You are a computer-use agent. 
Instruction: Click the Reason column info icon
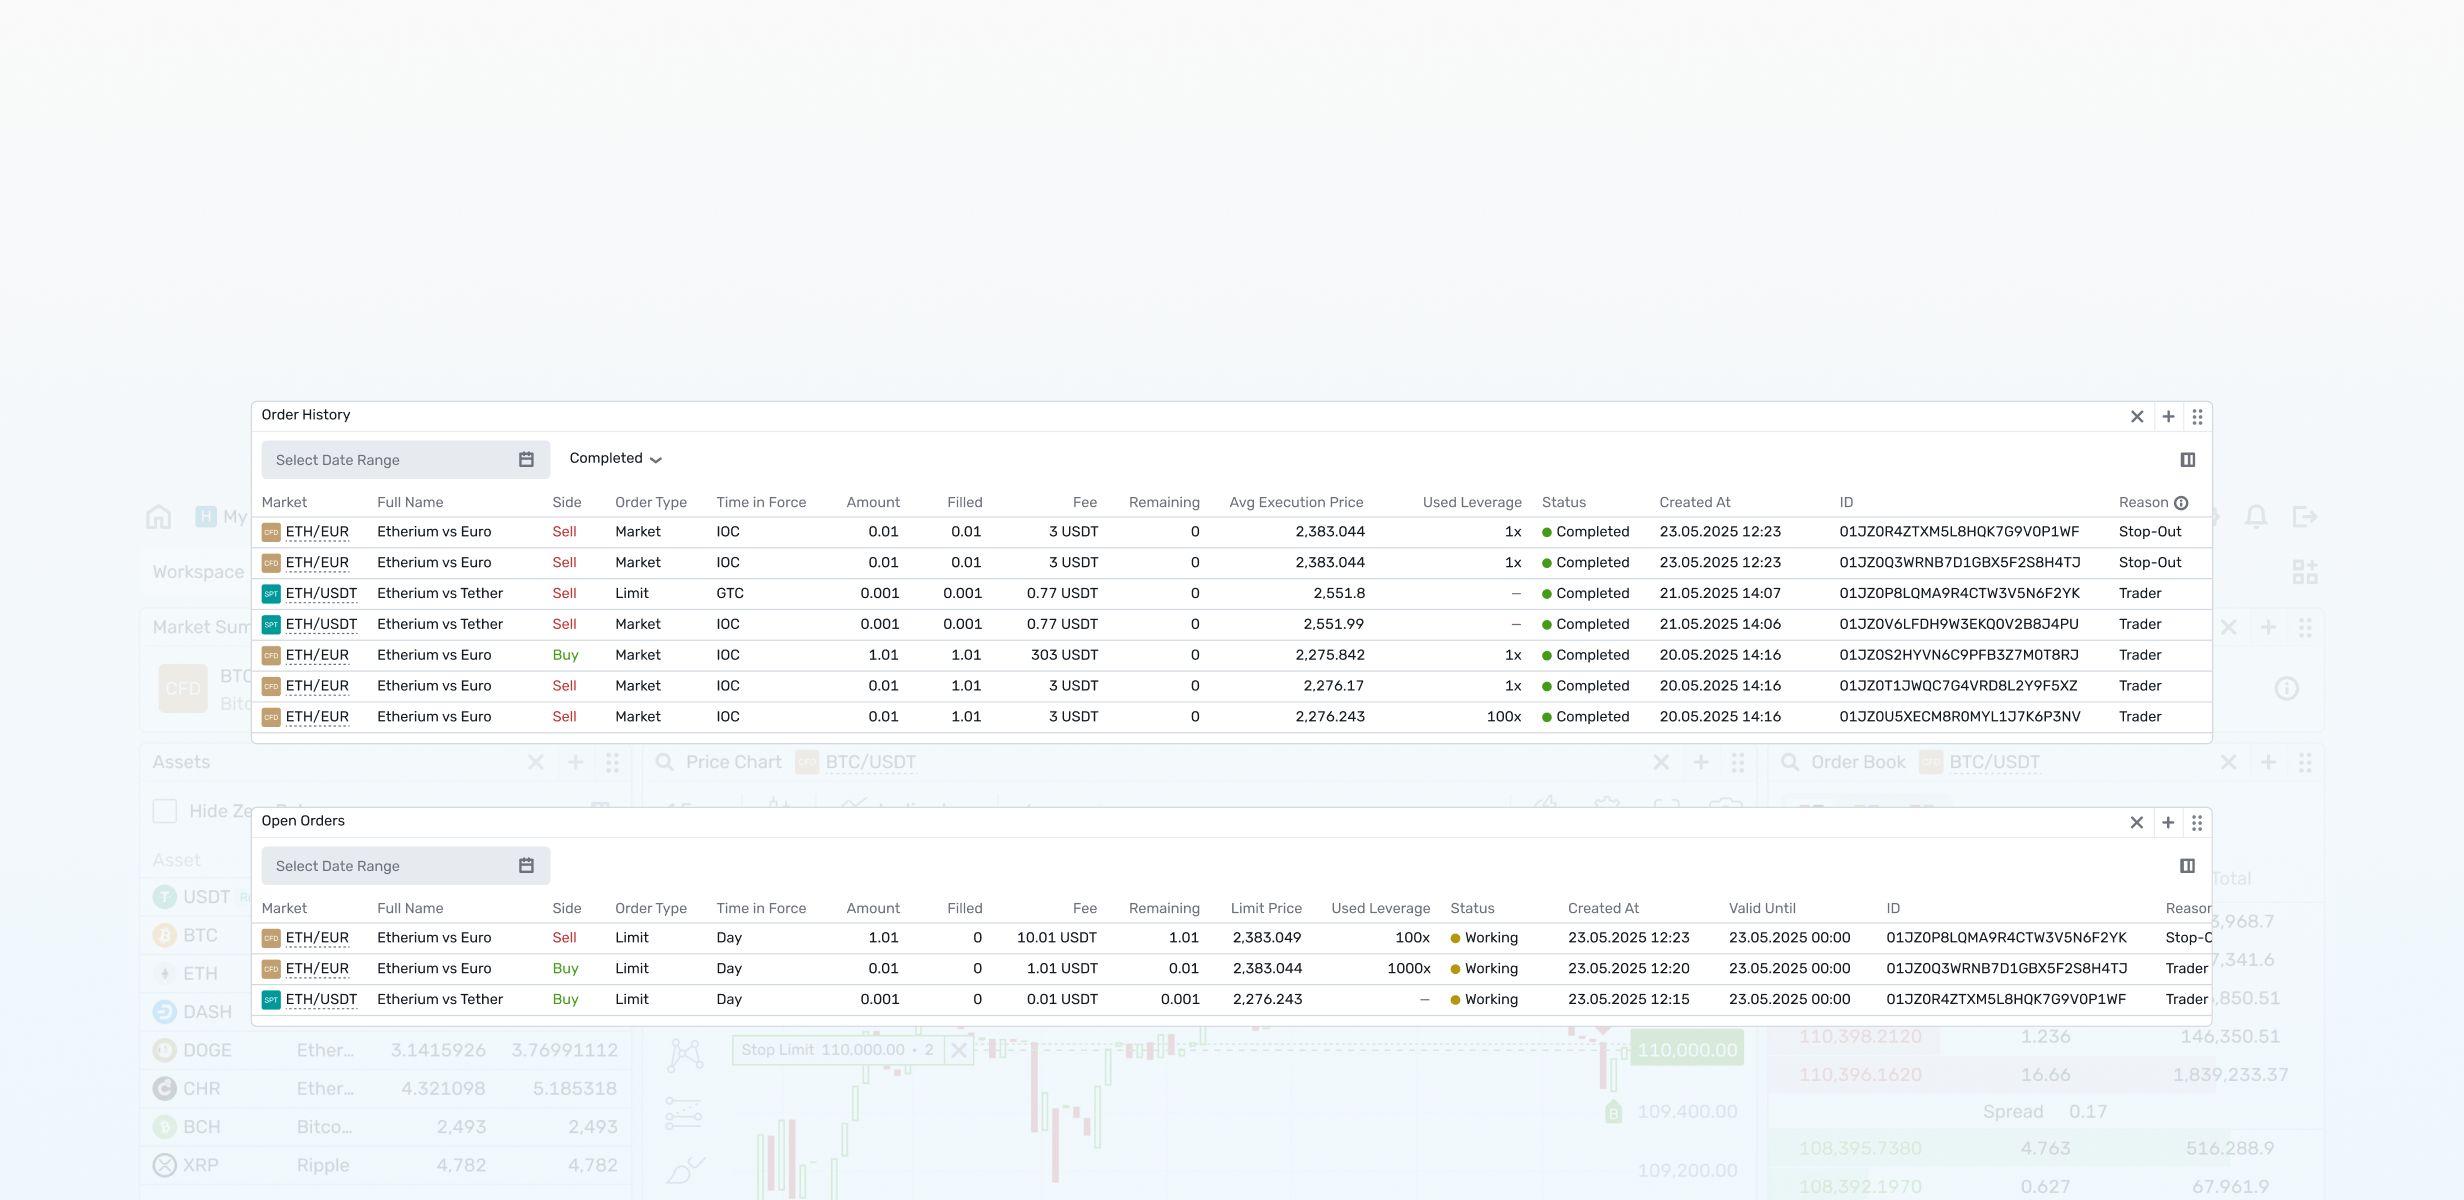2181,503
